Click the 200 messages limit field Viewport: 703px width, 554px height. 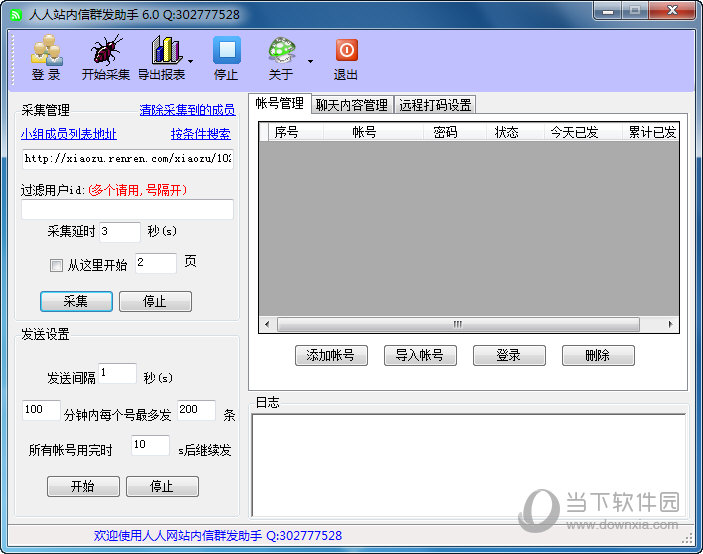coord(196,410)
